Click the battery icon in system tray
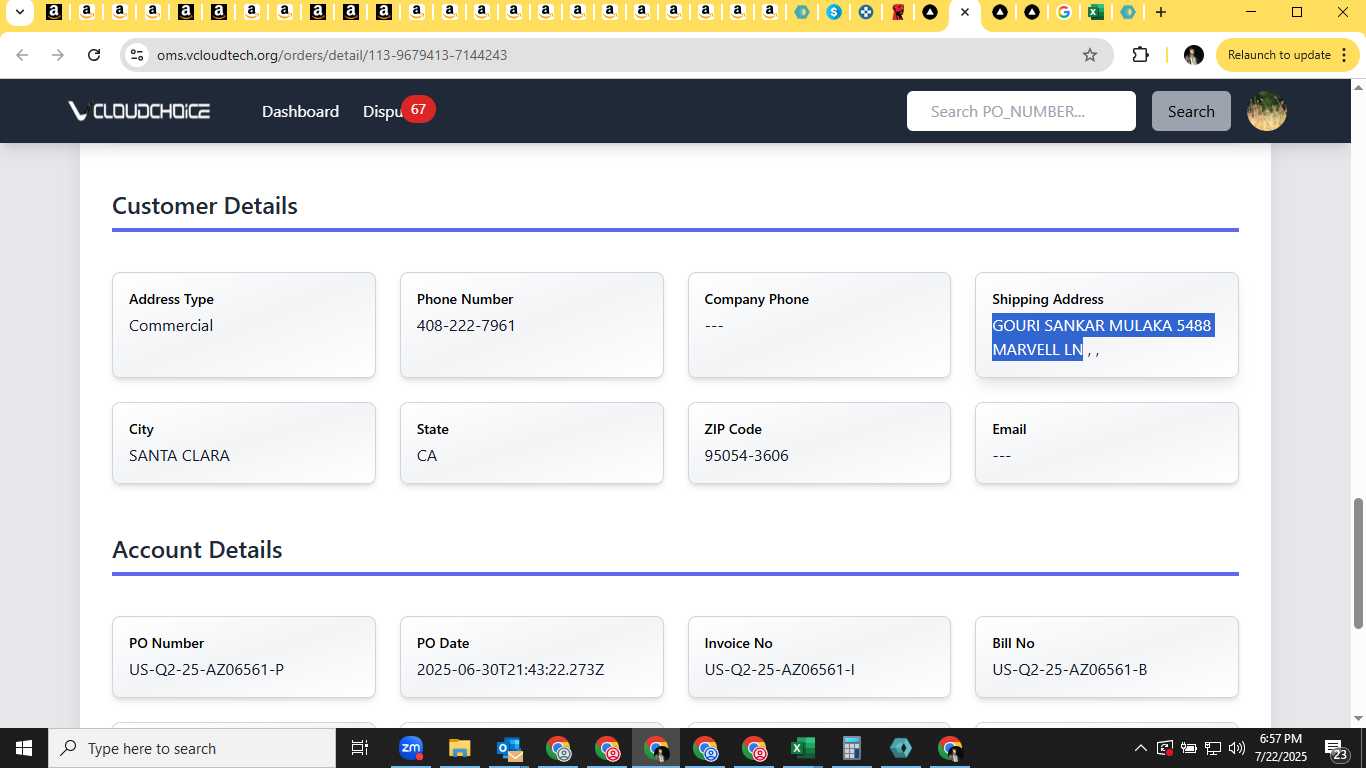This screenshot has width=1366, height=768. (1189, 748)
